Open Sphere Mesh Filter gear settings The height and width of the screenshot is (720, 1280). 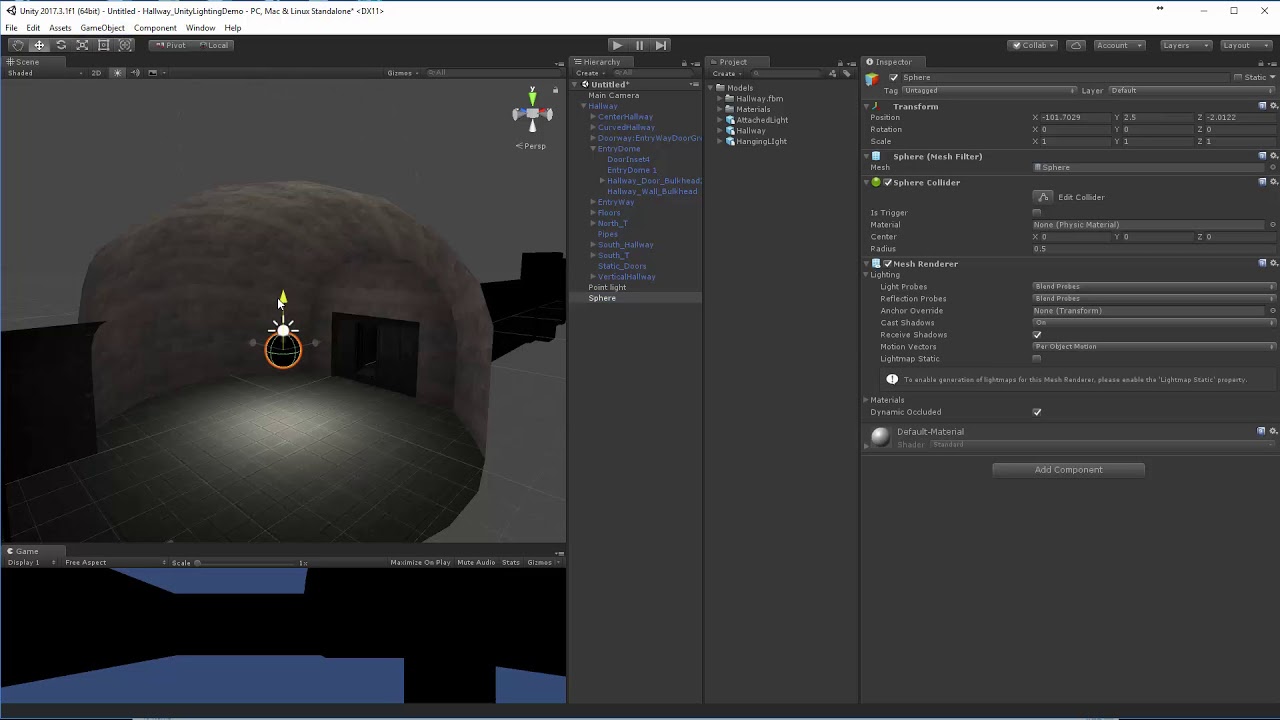(x=1273, y=156)
